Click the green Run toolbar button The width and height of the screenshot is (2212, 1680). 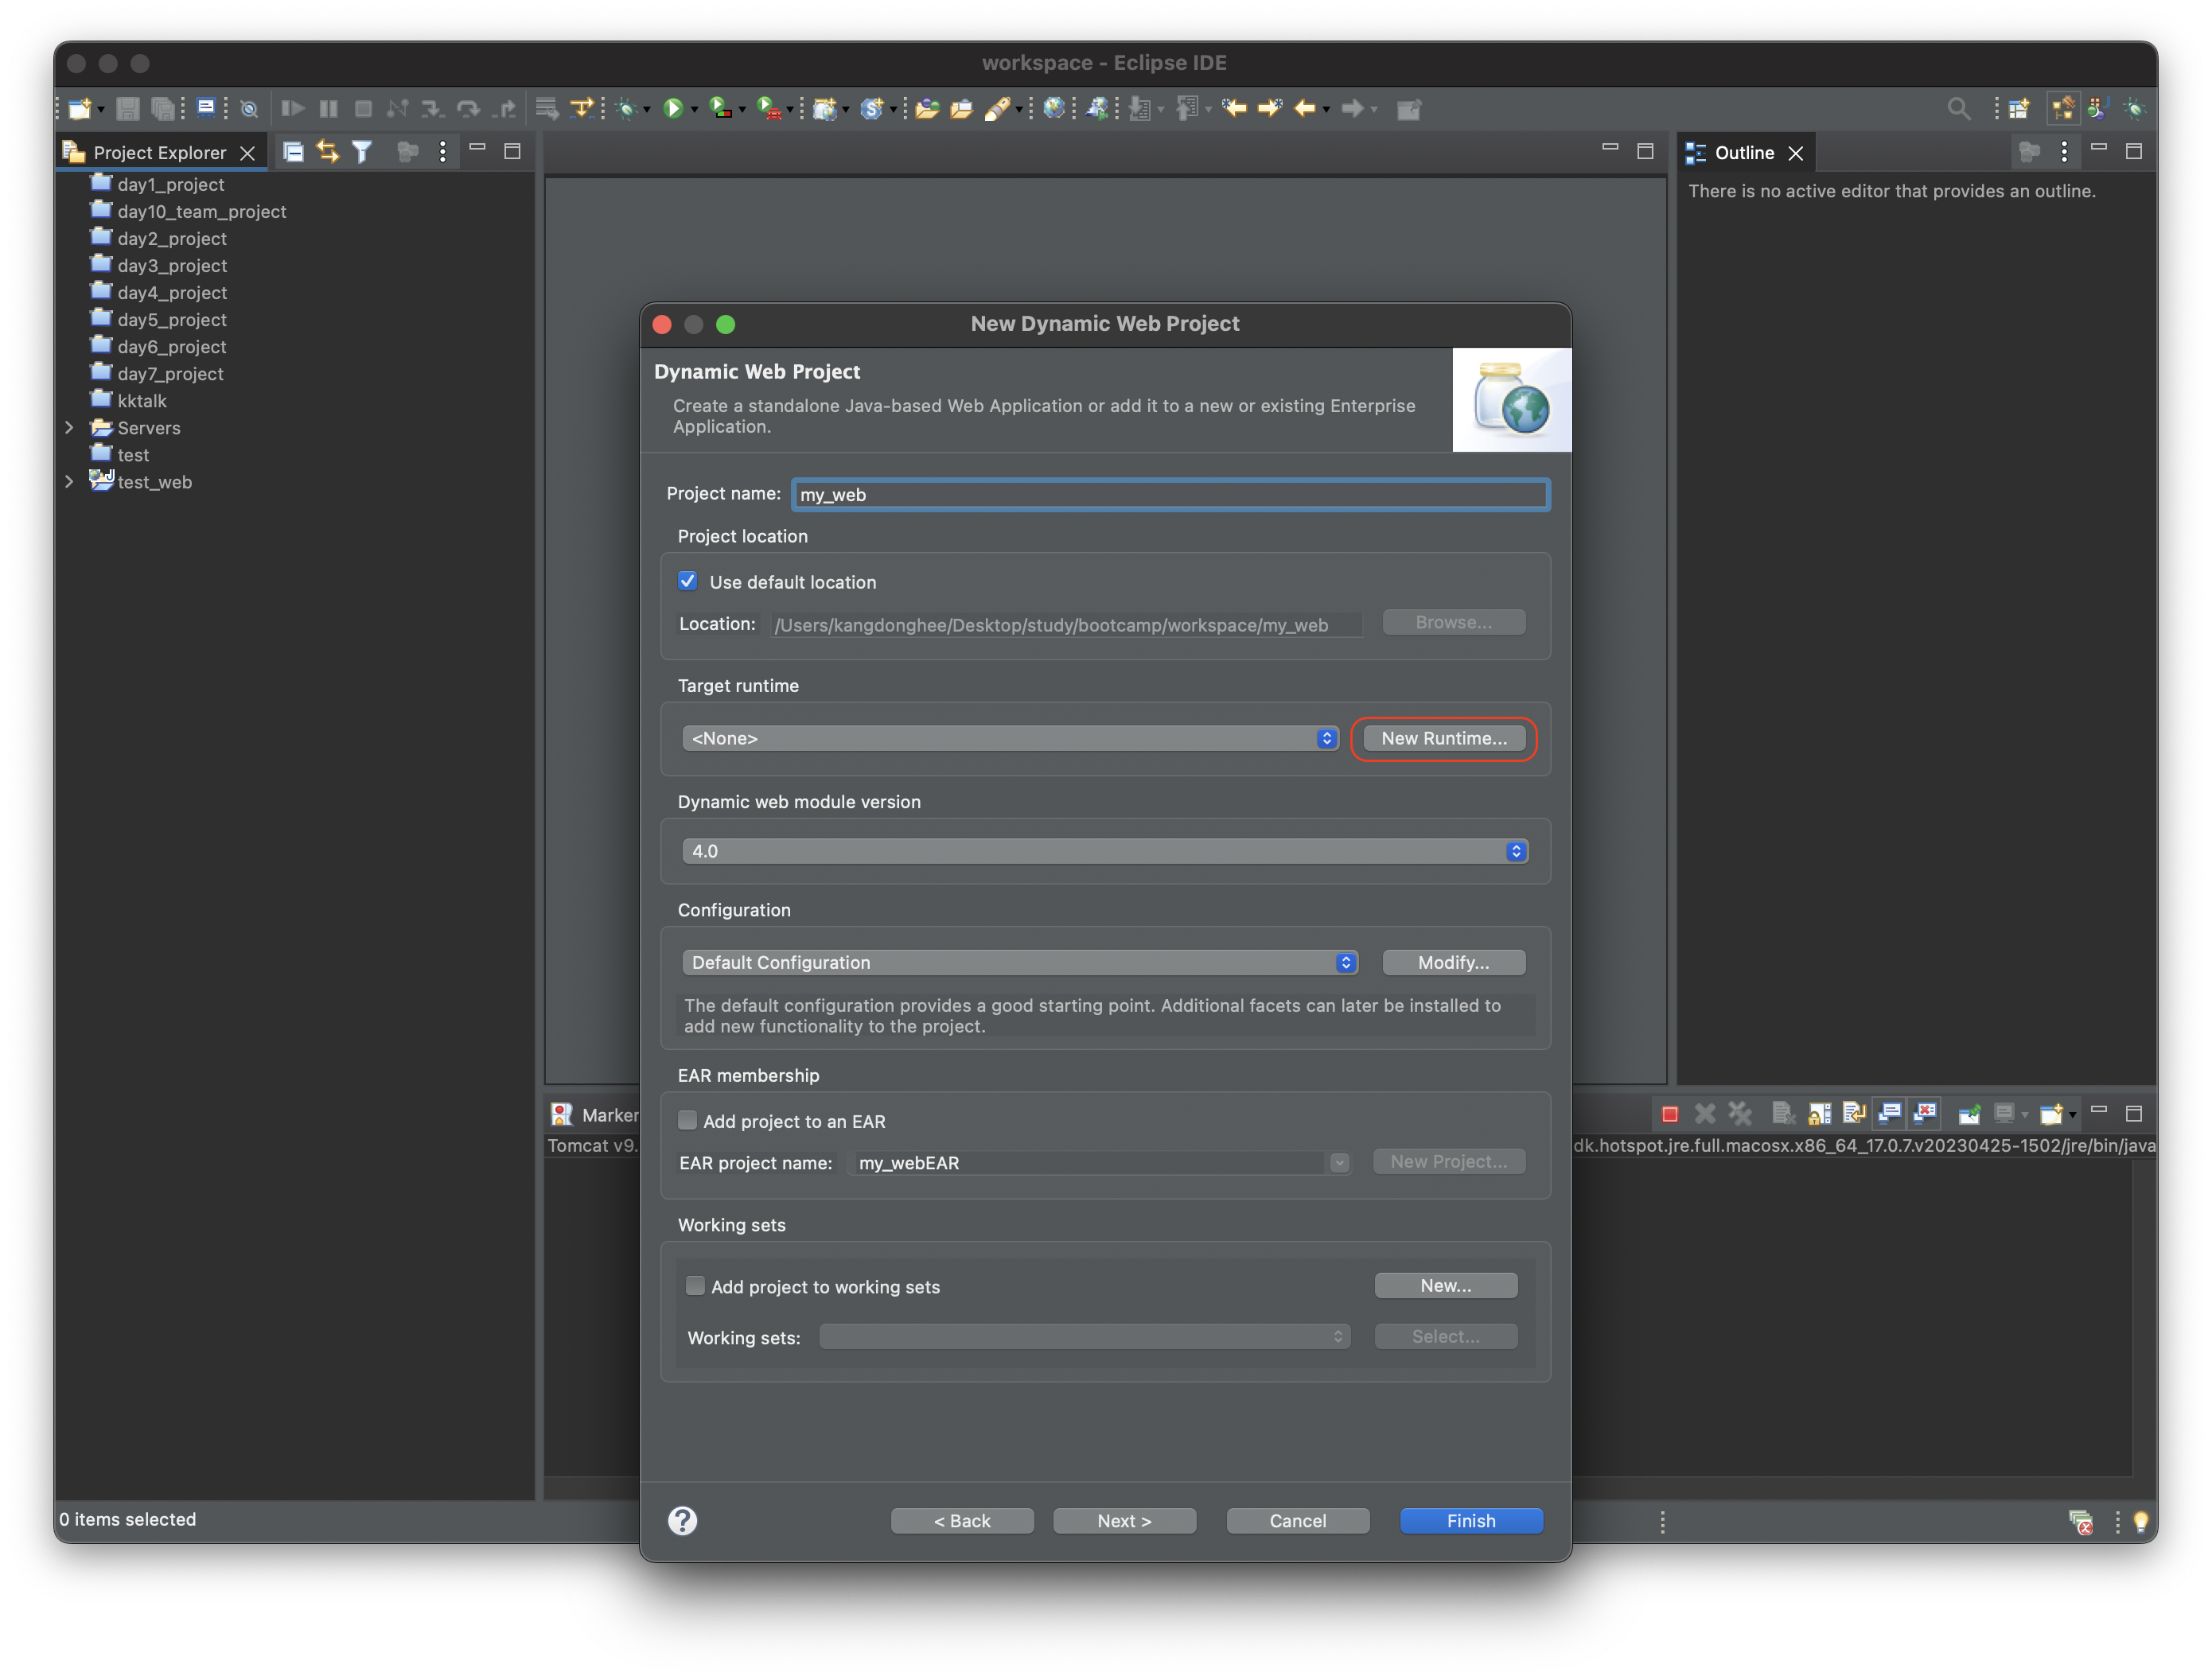pos(673,109)
